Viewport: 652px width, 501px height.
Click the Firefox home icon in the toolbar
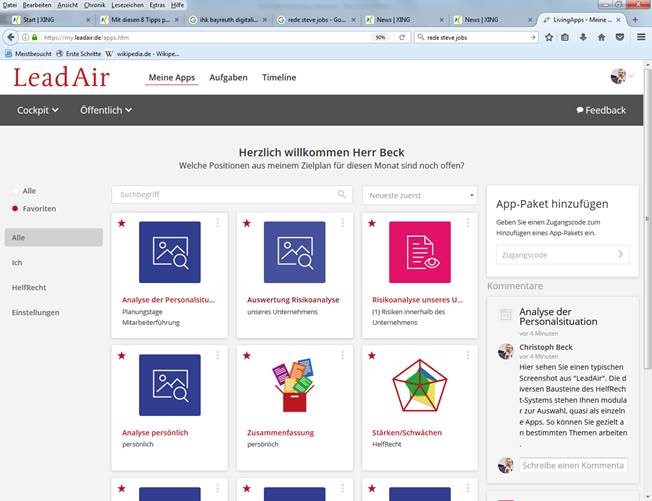pos(601,37)
